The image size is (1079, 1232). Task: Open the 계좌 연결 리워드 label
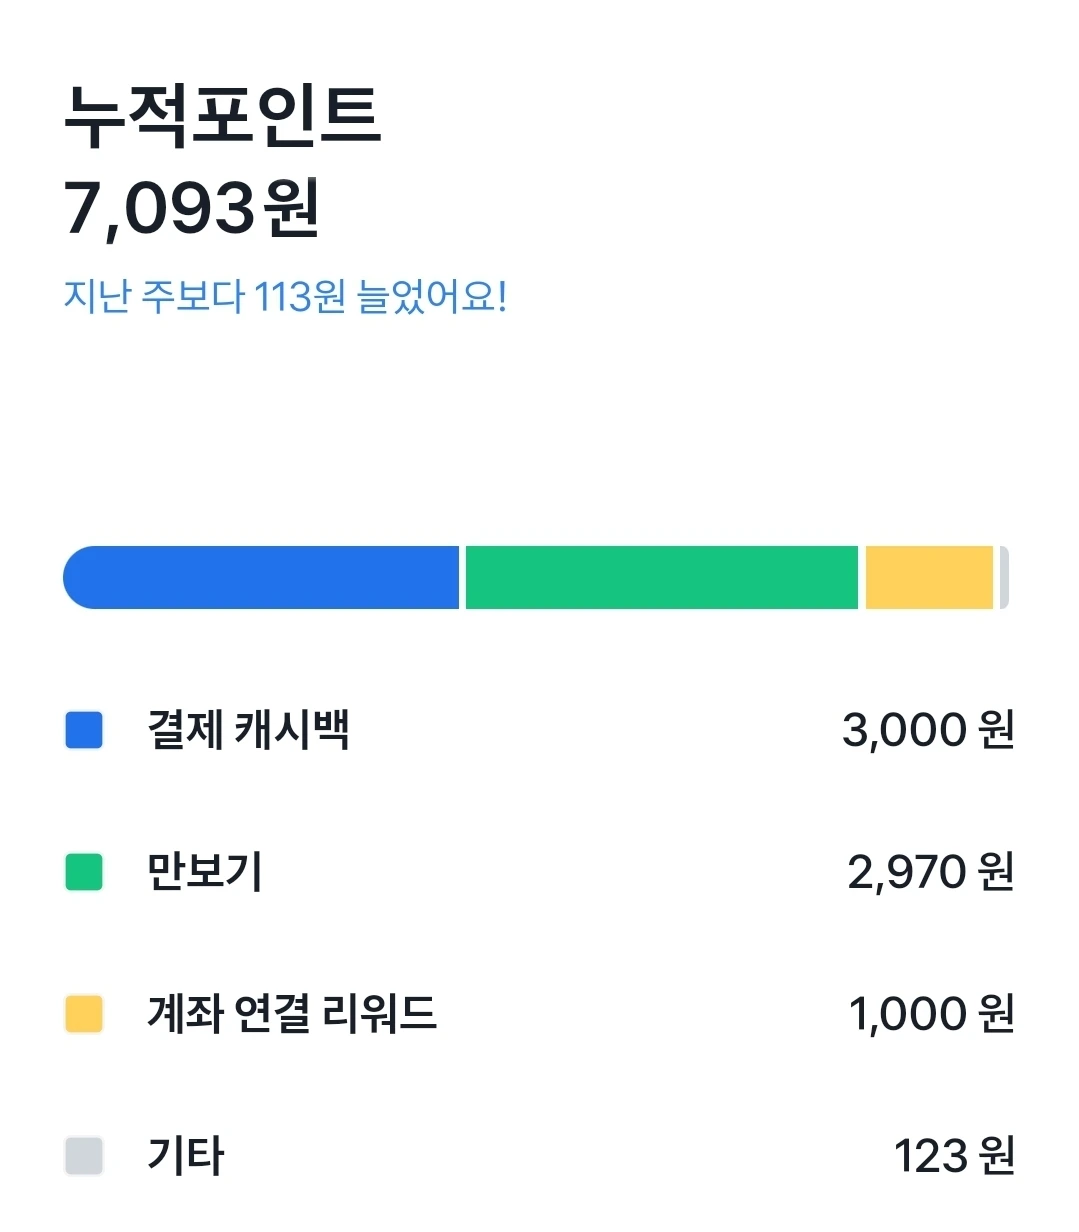pos(292,1014)
